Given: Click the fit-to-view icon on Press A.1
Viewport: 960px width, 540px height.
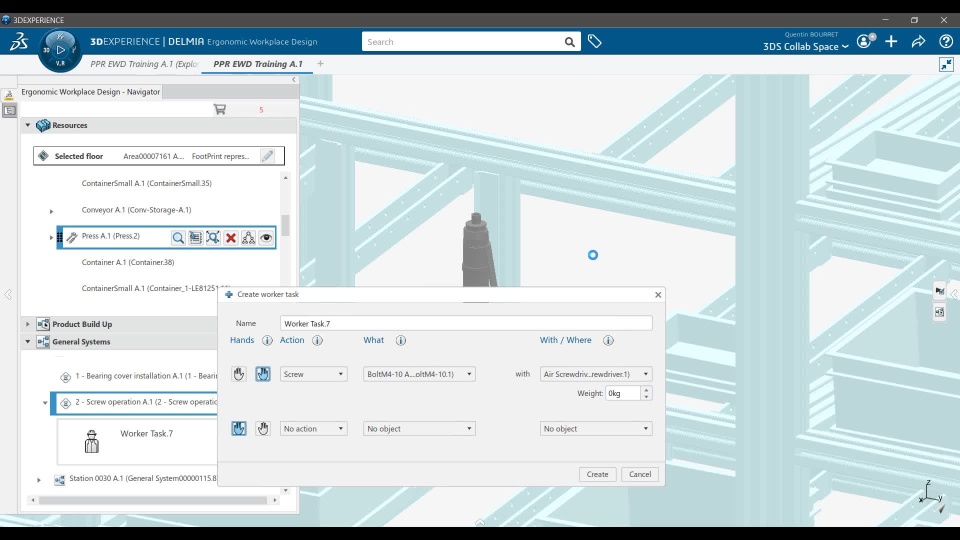Looking at the screenshot, I should click(213, 238).
